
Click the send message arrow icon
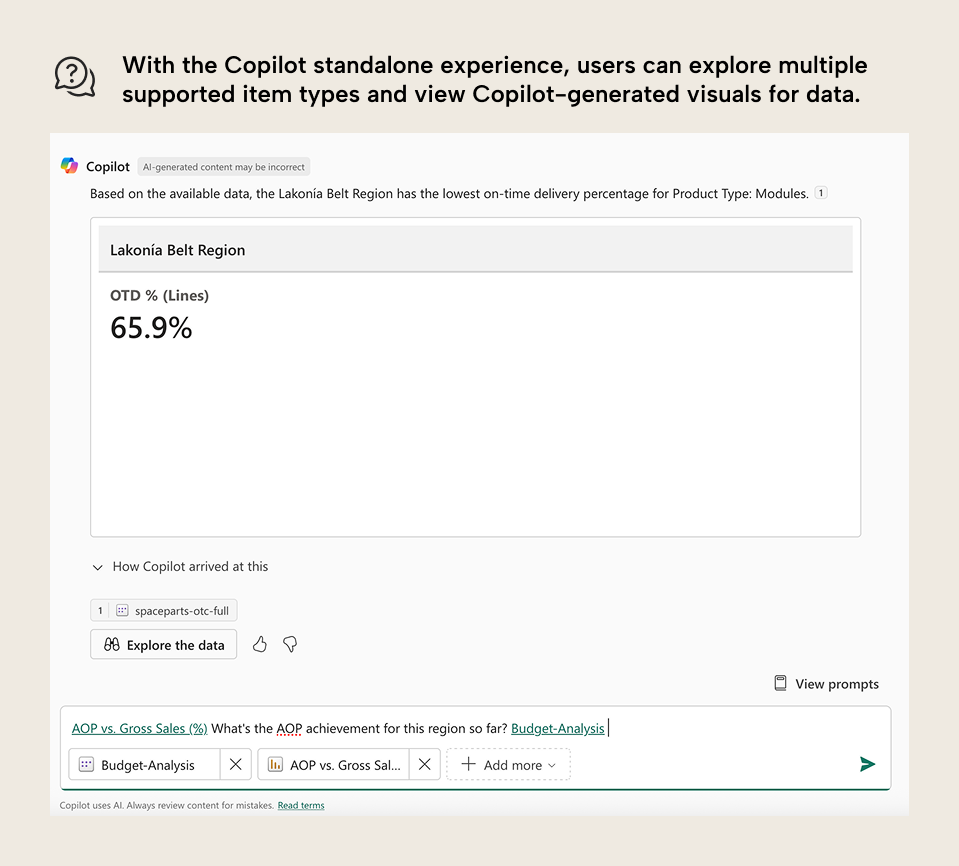[867, 764]
